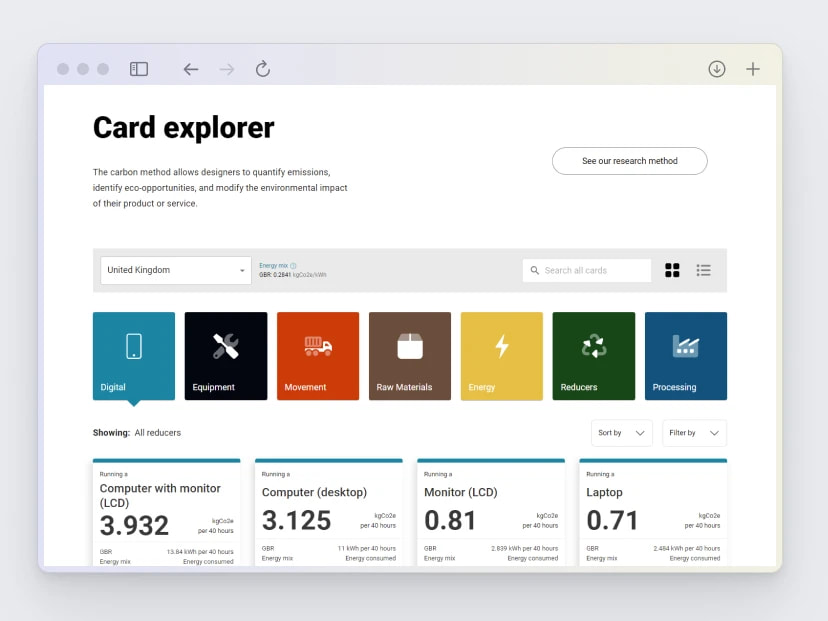Click the Card explorer heading
The width and height of the screenshot is (828, 621).
(184, 128)
